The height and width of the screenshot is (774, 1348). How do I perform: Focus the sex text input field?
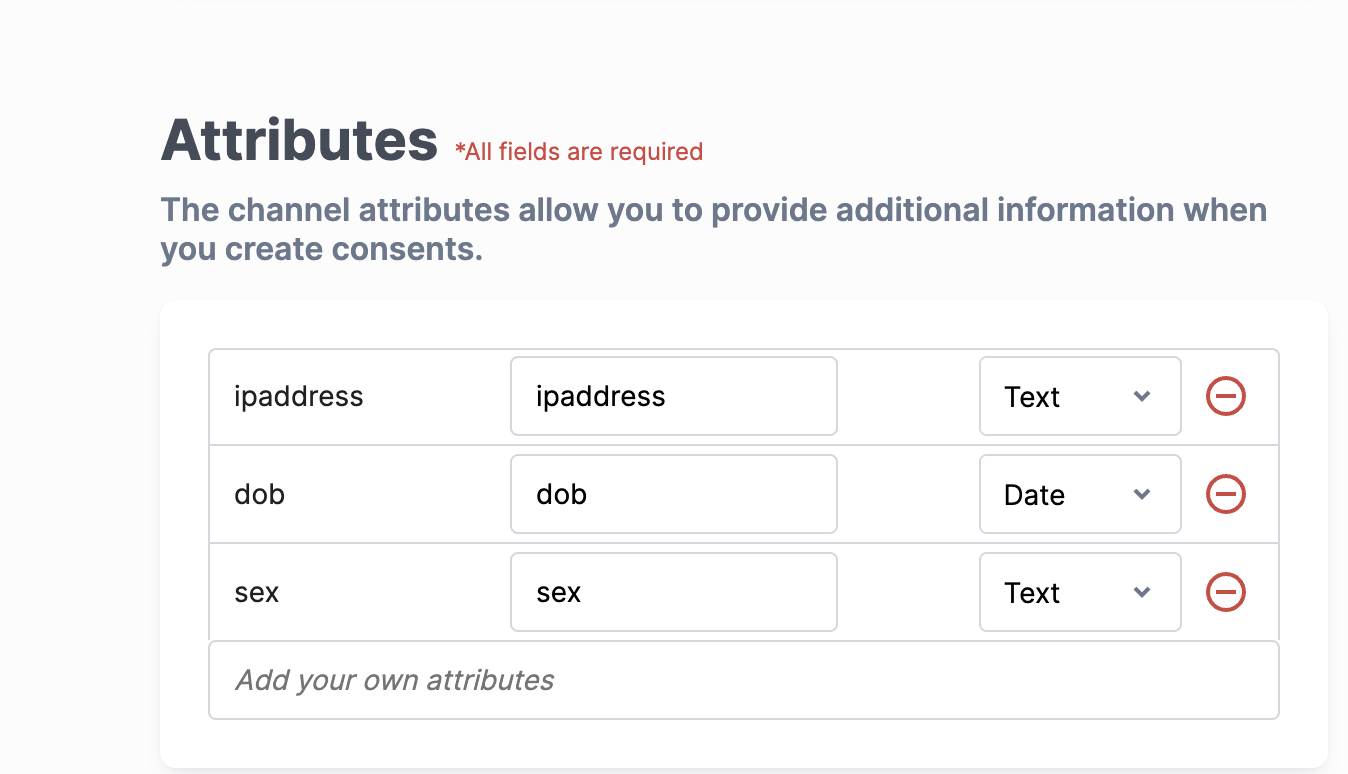pyautogui.click(x=674, y=592)
